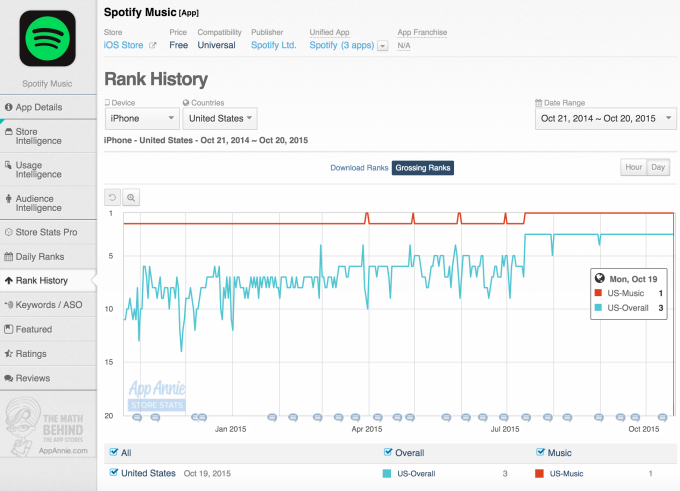Click the 'Oct 19, 2015' date text
680x491 pixels.
point(207,474)
